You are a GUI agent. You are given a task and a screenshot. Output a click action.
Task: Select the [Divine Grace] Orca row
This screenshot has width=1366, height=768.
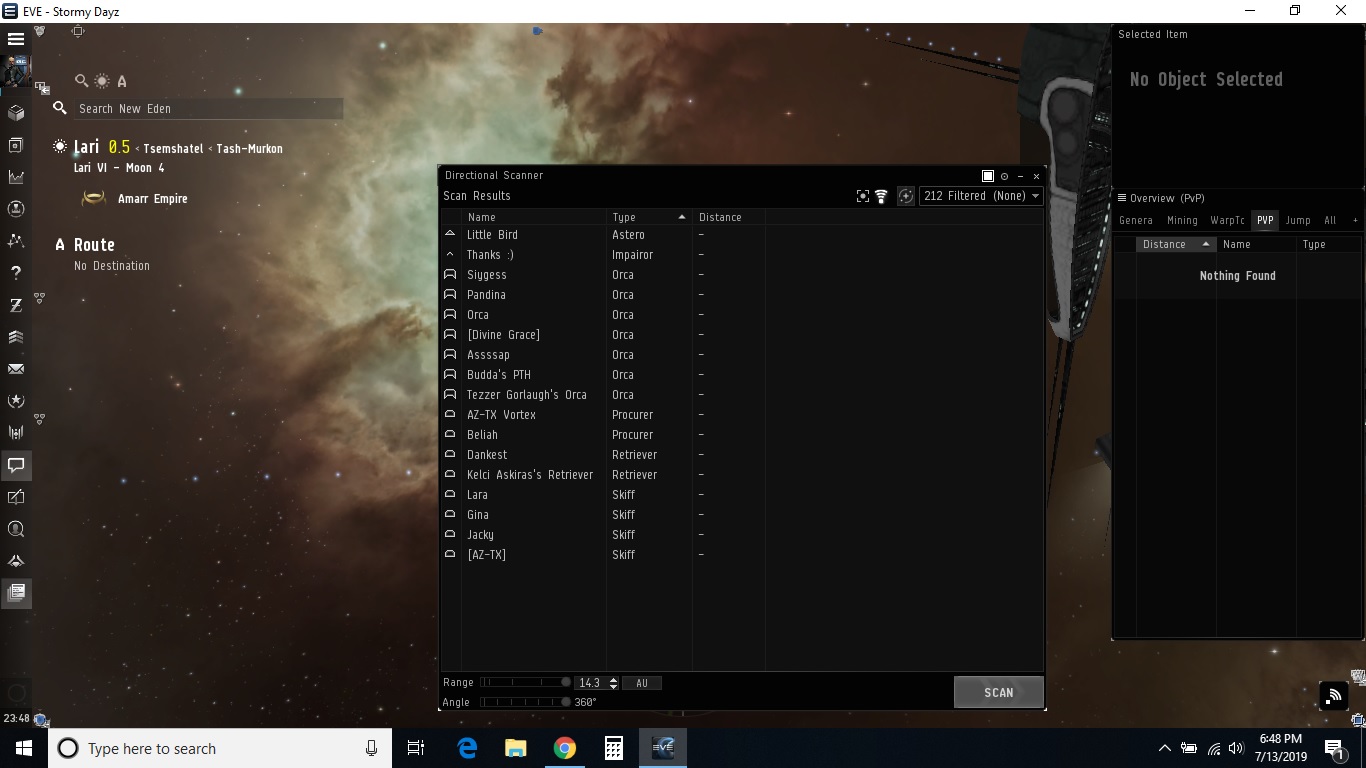[742, 335]
